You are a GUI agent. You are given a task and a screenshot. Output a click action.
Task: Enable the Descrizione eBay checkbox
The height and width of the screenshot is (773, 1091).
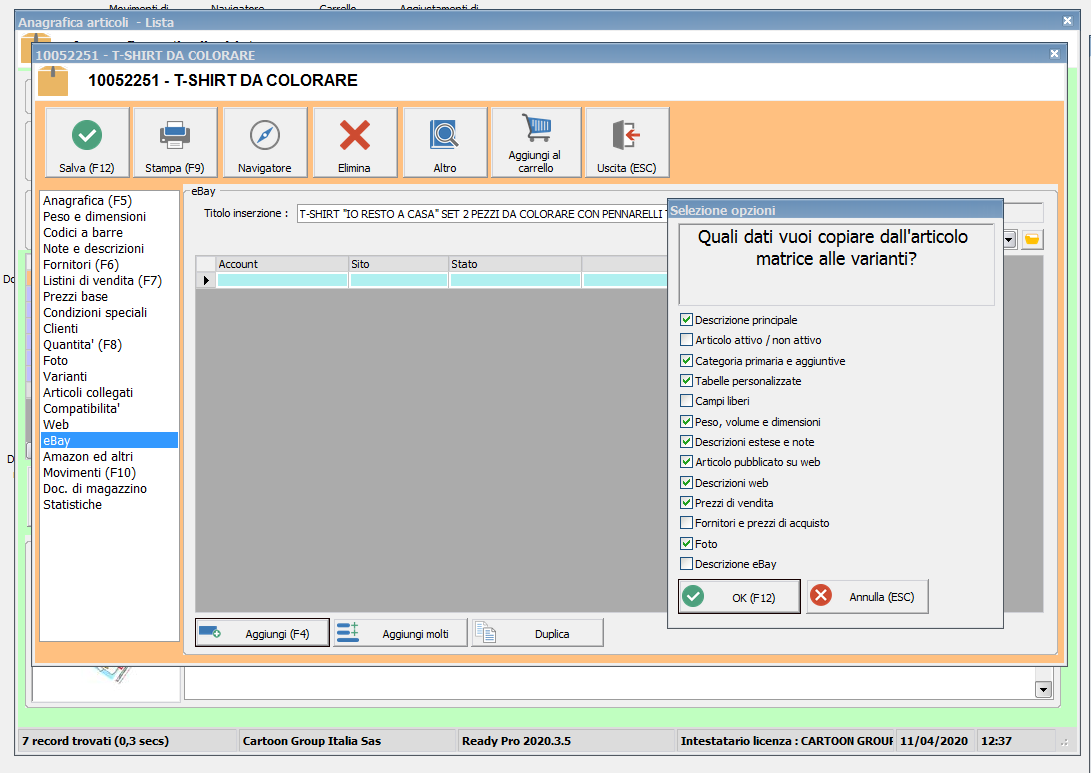pyautogui.click(x=686, y=564)
